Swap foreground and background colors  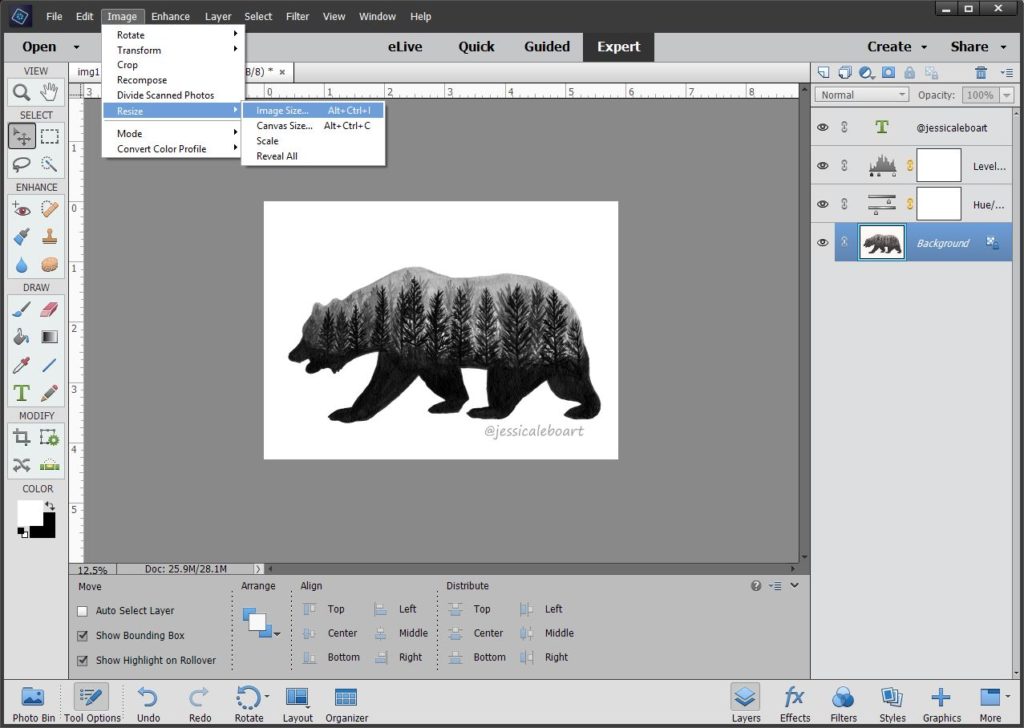point(50,506)
